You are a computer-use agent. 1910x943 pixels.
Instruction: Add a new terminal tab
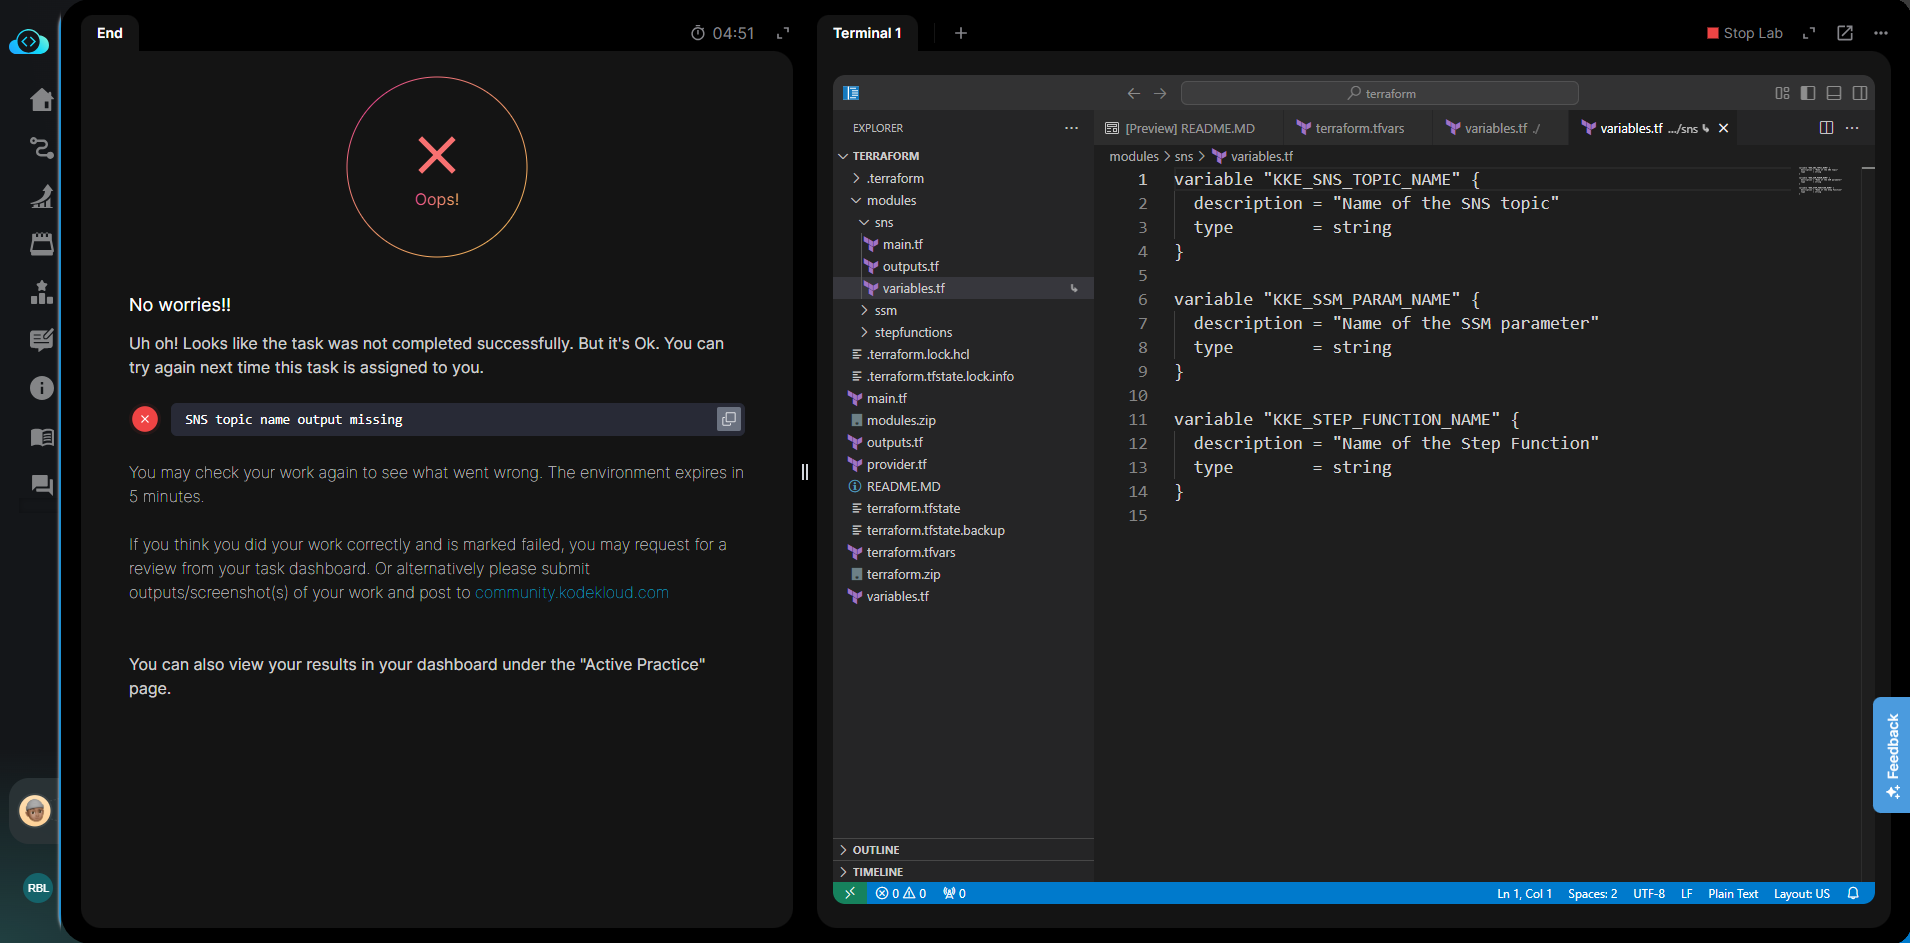(960, 33)
